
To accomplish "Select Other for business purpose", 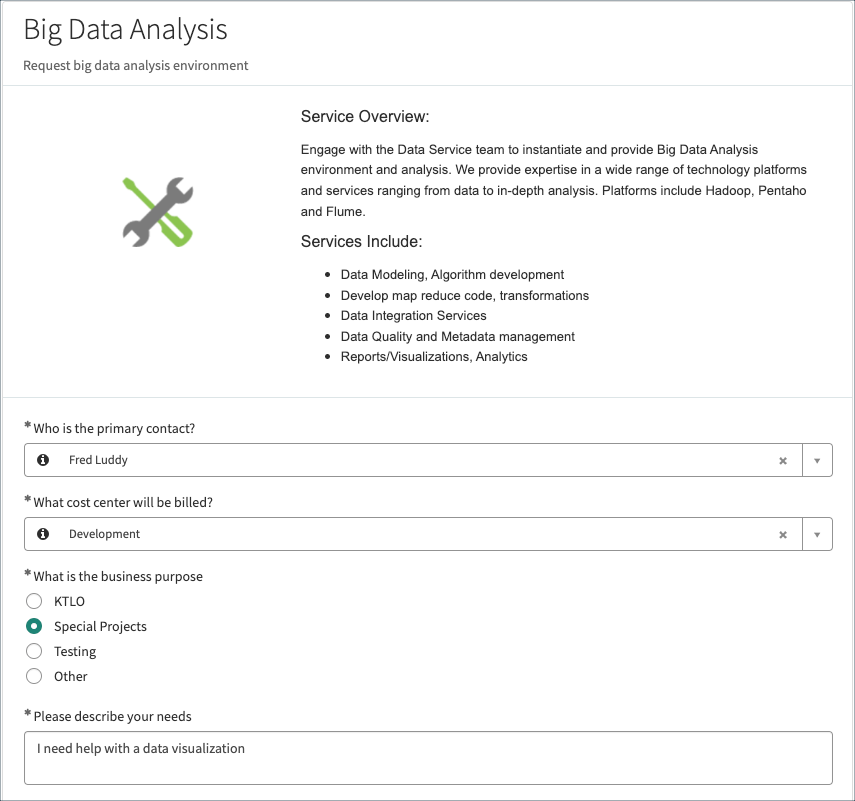I will (x=34, y=676).
